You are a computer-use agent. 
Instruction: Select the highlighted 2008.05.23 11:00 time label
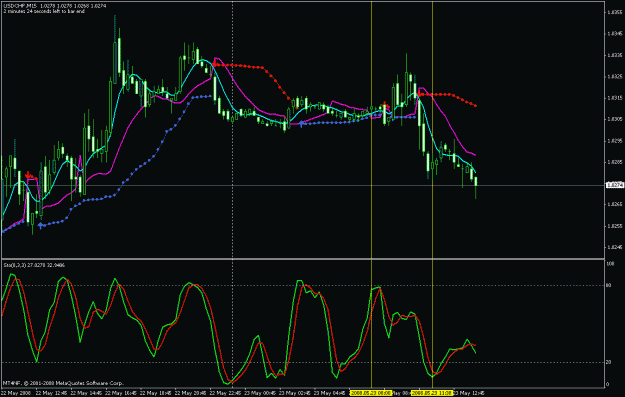click(x=432, y=393)
